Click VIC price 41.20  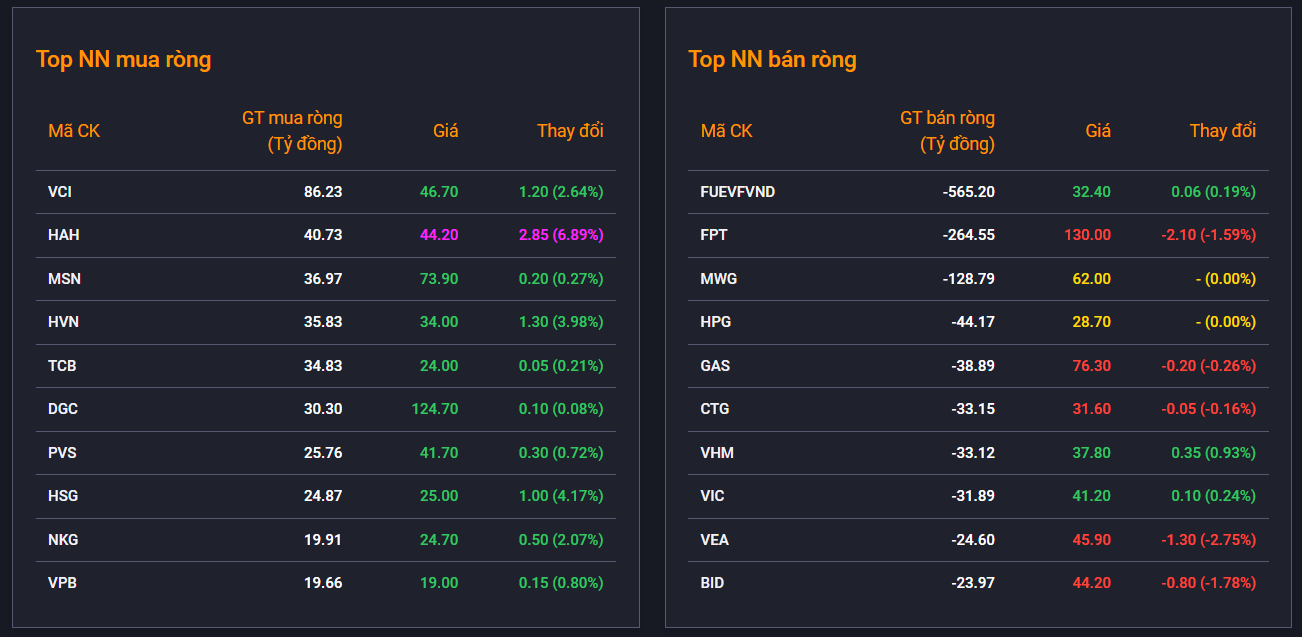1092,496
